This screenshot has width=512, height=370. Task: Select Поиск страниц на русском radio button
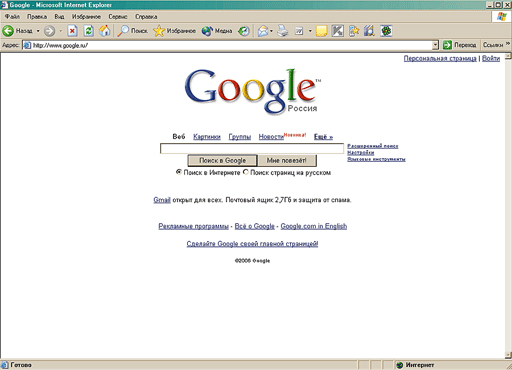tap(246, 172)
